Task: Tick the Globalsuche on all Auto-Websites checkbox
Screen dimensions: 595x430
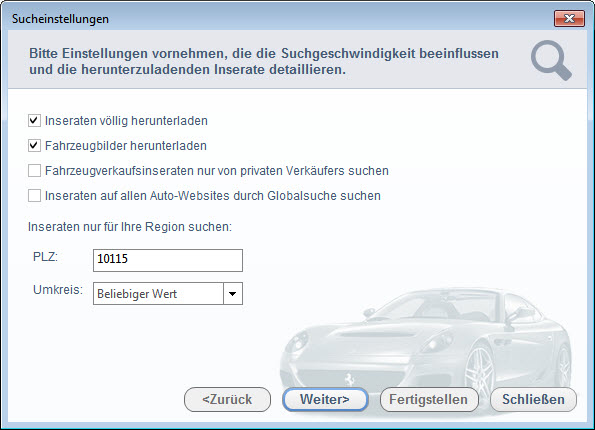Action: click(34, 196)
